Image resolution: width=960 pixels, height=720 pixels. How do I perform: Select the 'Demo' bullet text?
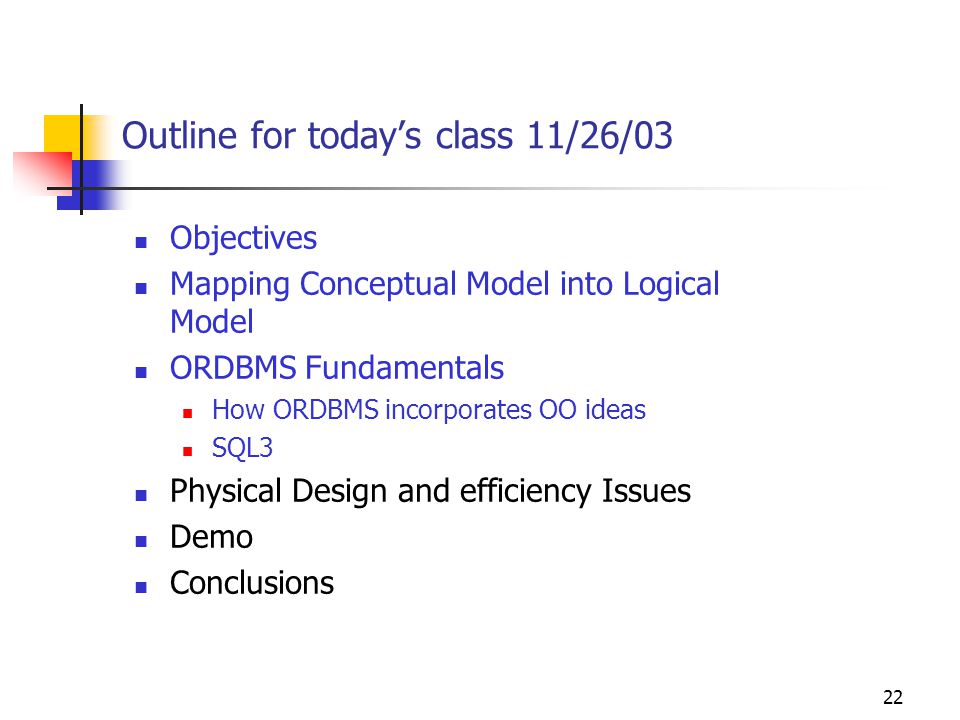[x=211, y=538]
